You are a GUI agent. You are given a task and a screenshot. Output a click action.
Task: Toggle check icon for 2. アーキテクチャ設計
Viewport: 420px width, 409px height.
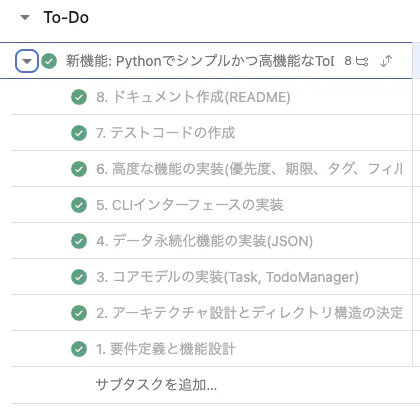[79, 313]
